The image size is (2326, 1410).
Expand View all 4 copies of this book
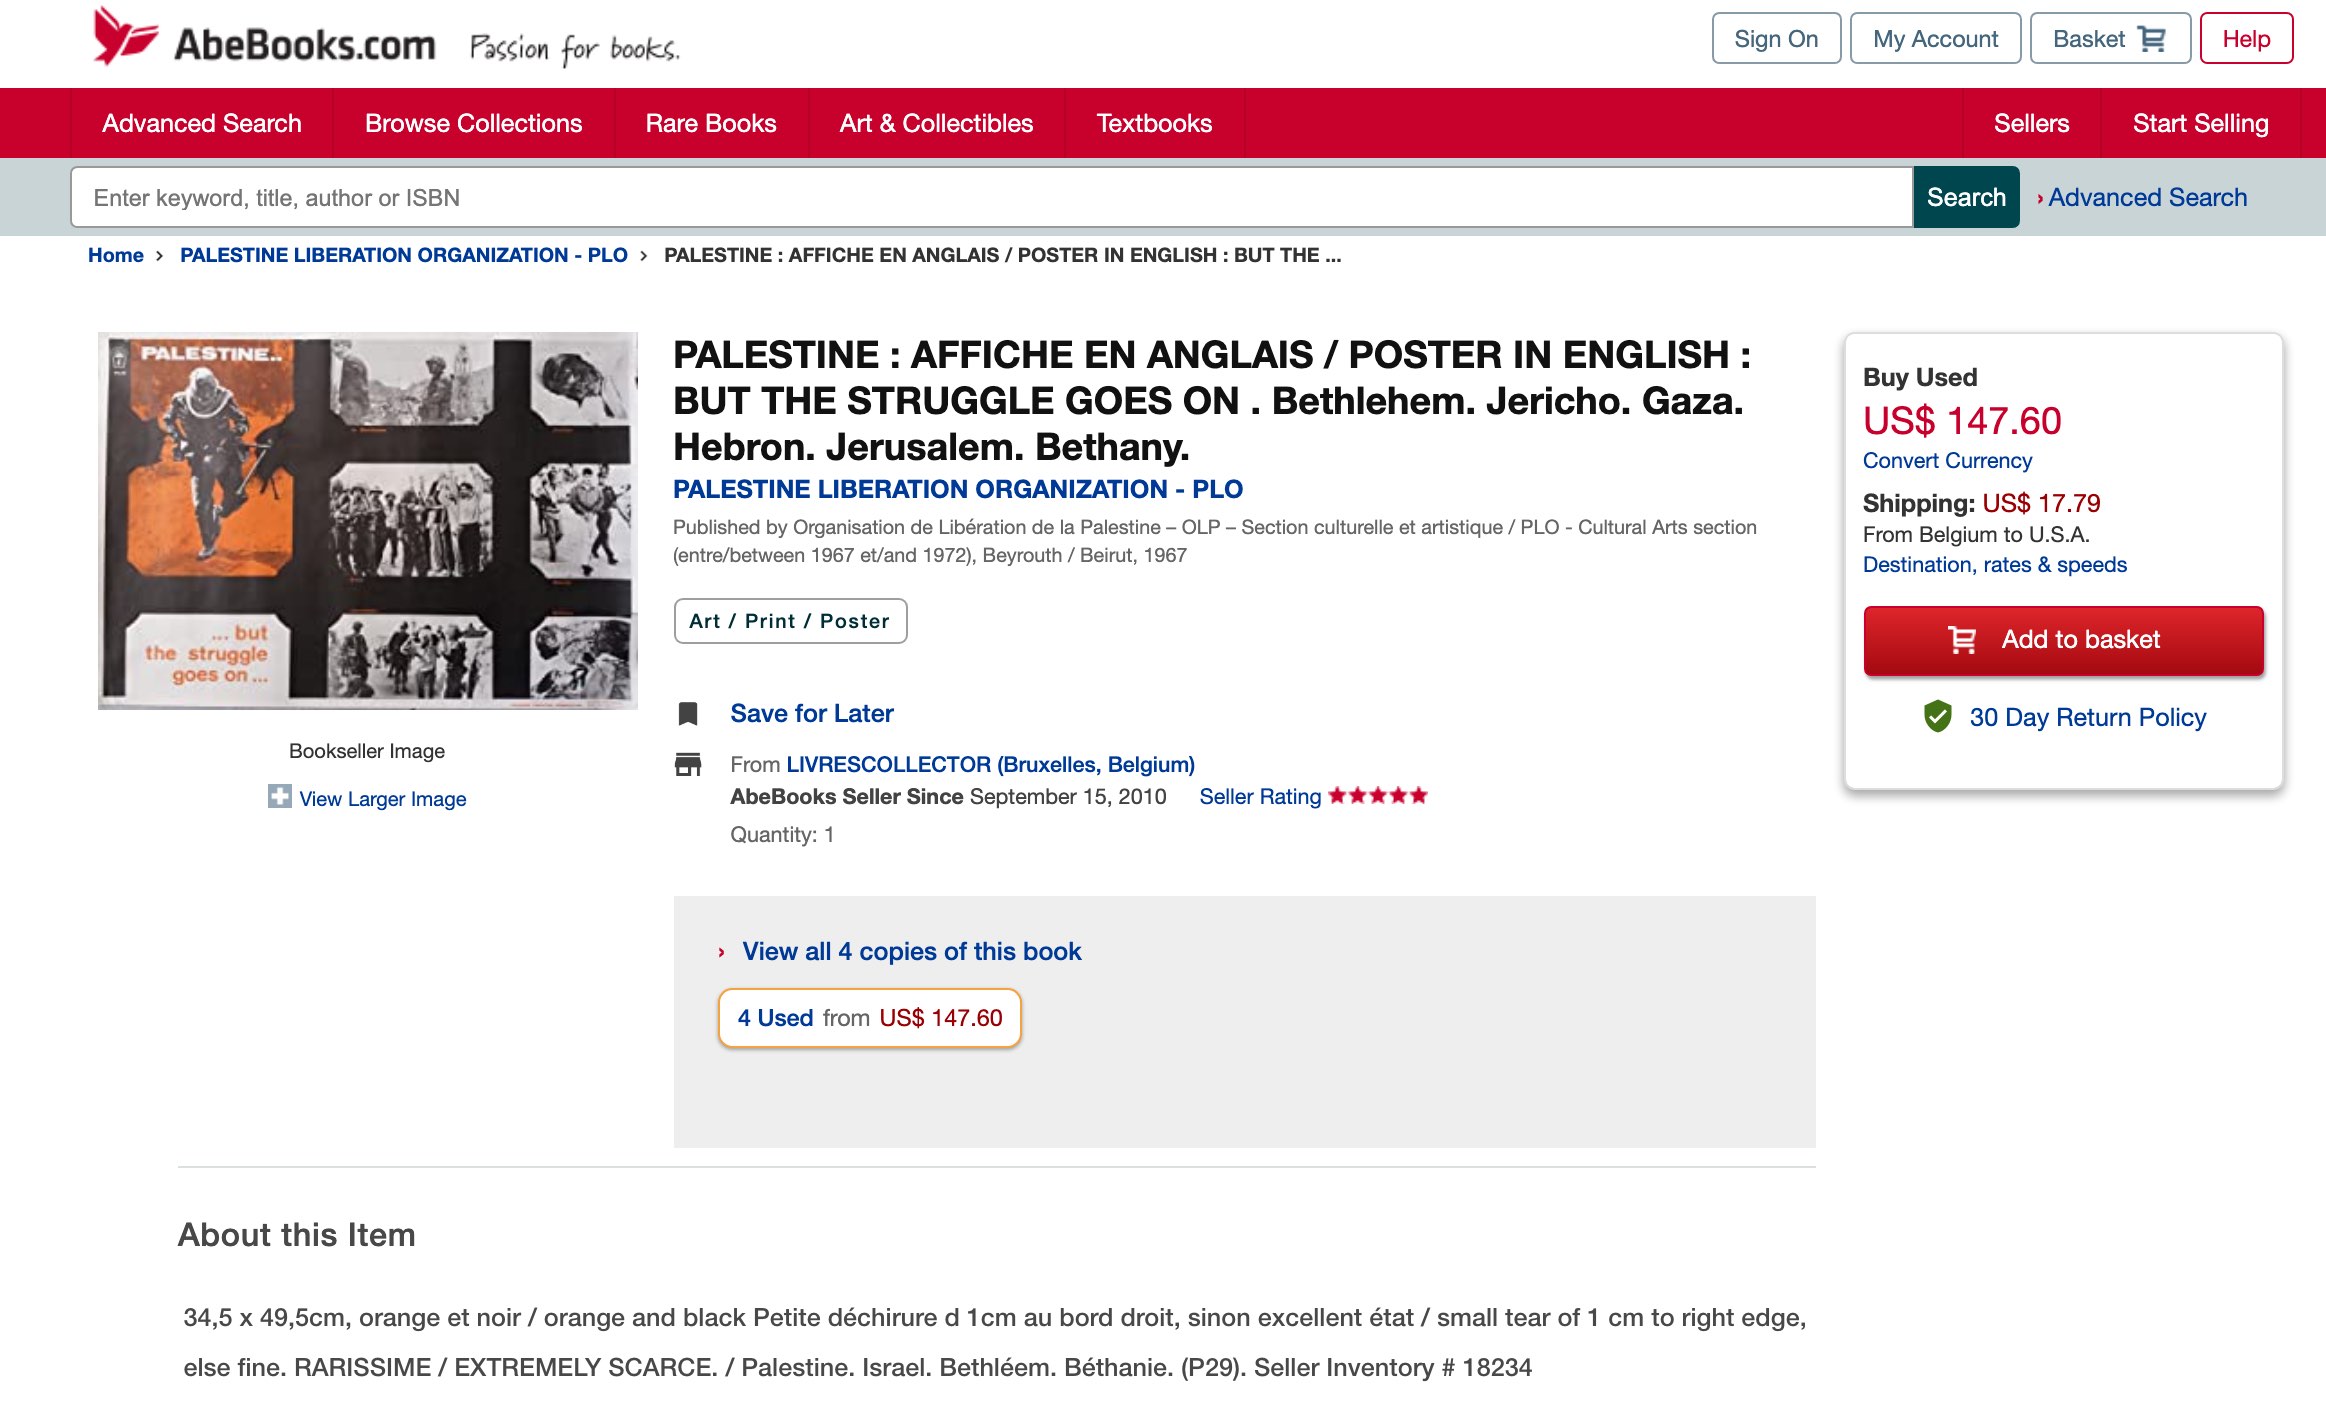point(911,951)
